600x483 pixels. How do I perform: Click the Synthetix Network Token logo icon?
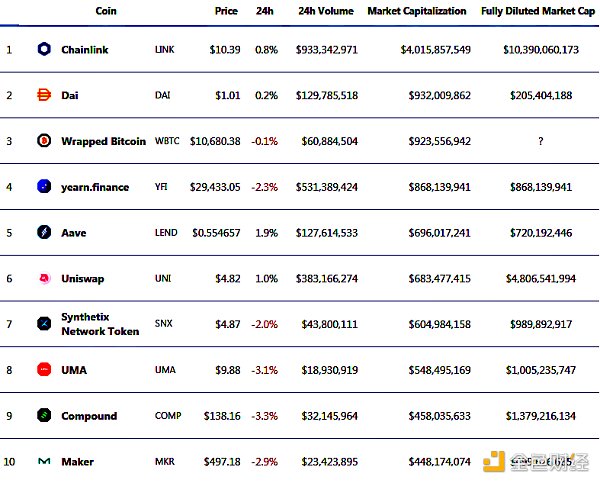(44, 324)
